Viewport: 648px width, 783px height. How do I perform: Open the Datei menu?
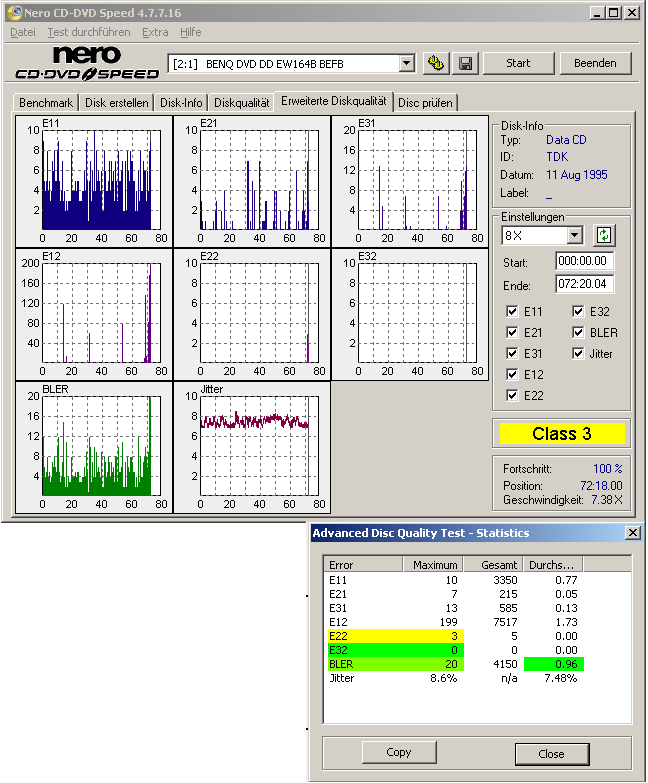23,32
